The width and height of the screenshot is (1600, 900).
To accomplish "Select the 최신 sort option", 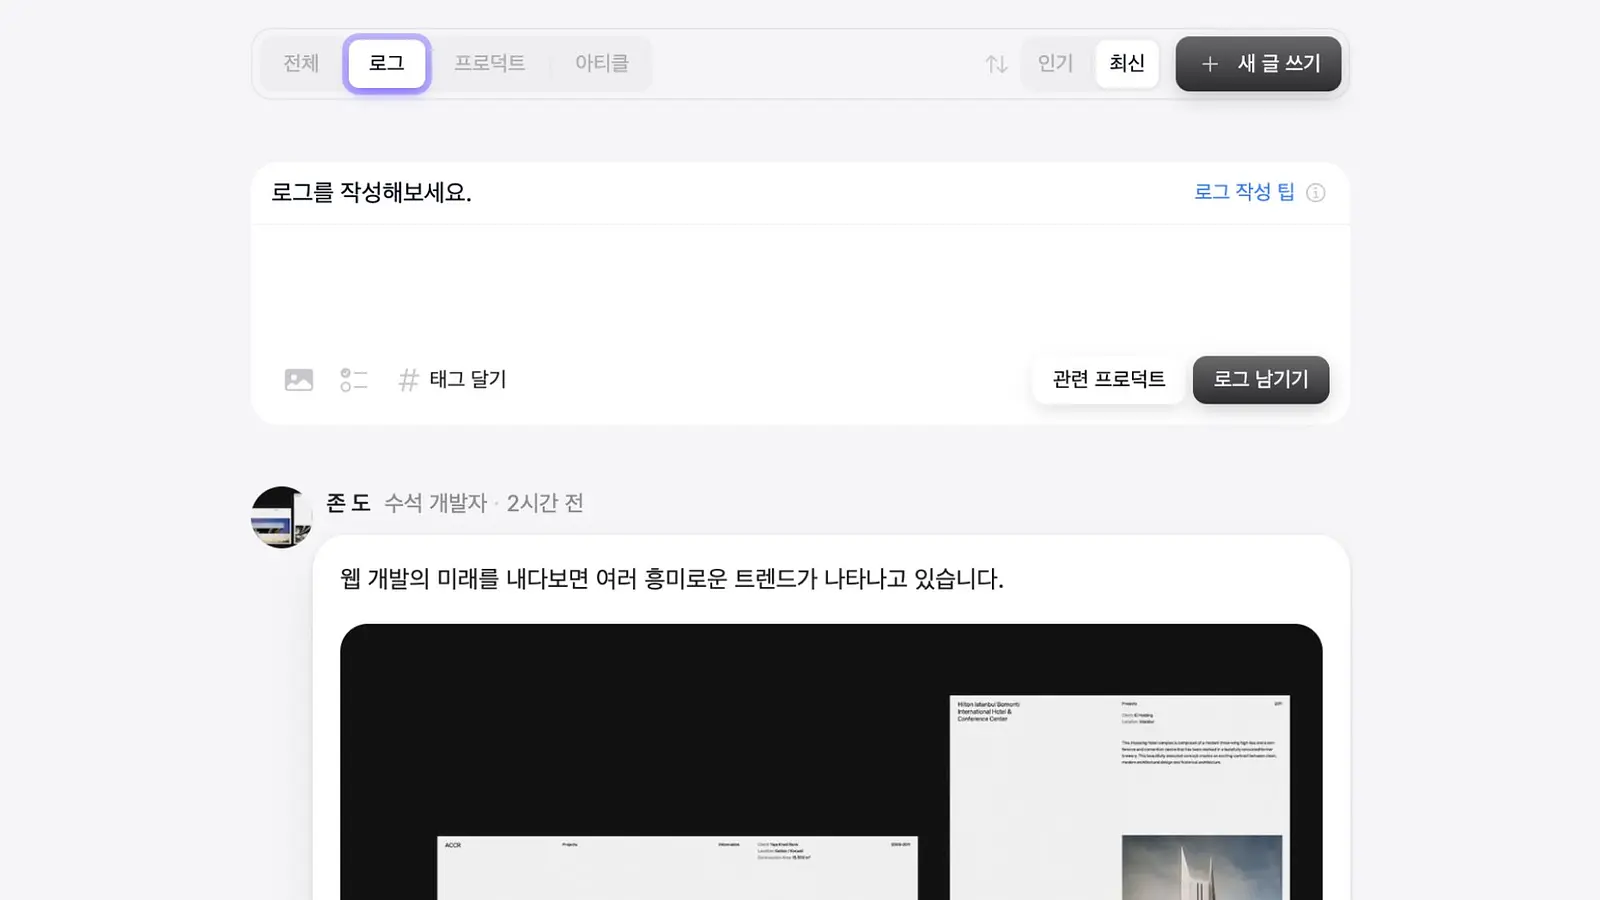I will click(1127, 64).
